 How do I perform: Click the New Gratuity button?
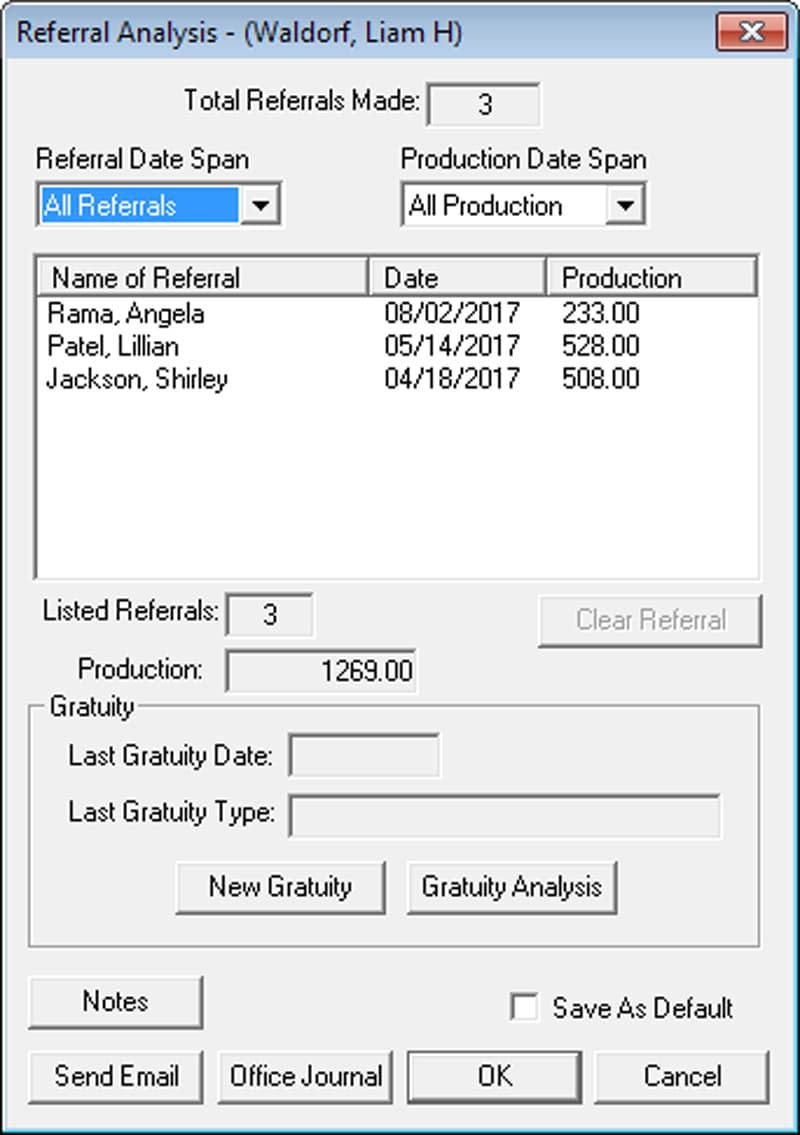pyautogui.click(x=280, y=887)
